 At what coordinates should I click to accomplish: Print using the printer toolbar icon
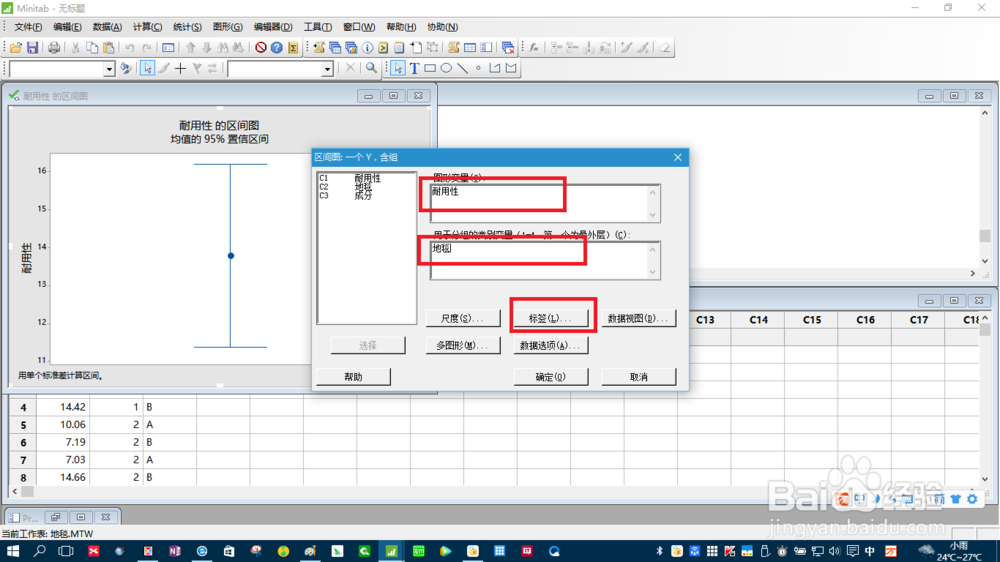54,47
